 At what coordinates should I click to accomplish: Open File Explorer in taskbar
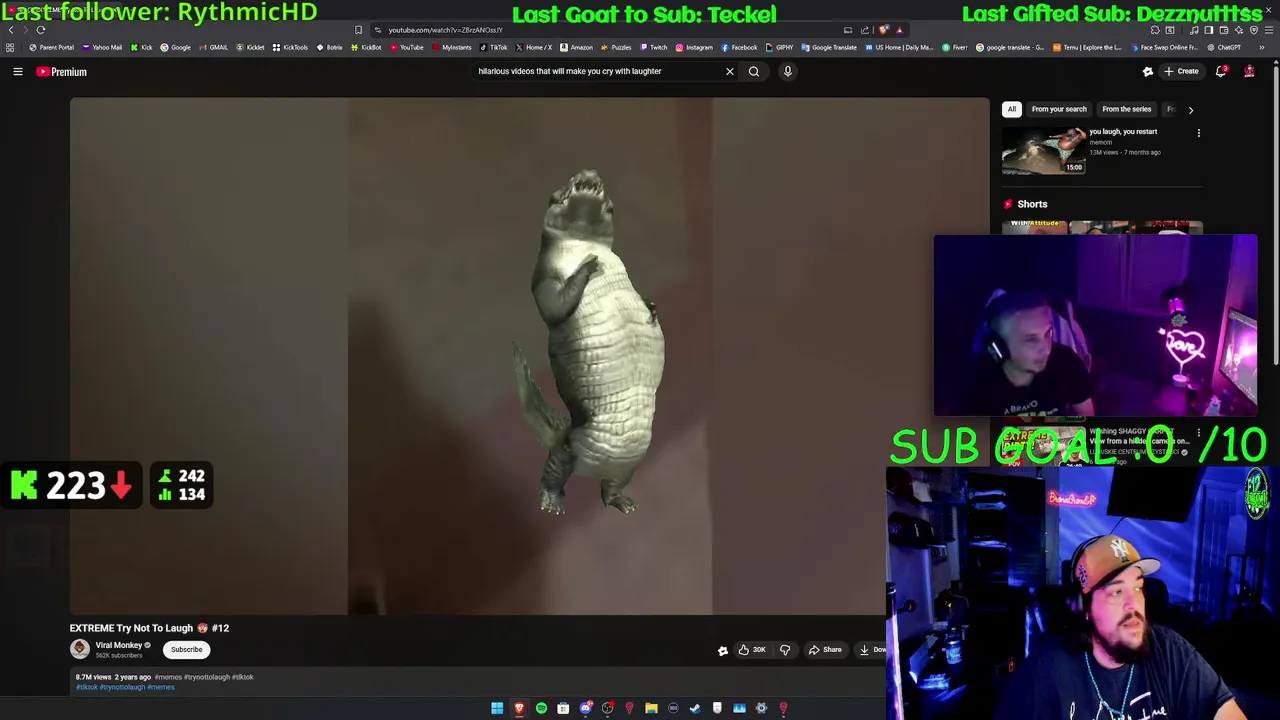pos(651,708)
